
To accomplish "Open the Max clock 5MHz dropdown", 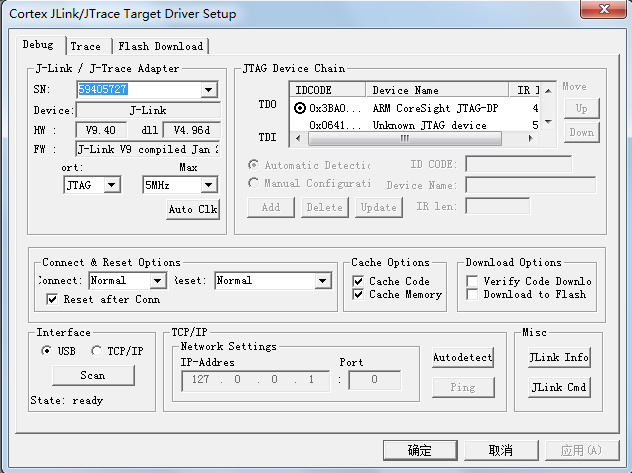I will 208,185.
